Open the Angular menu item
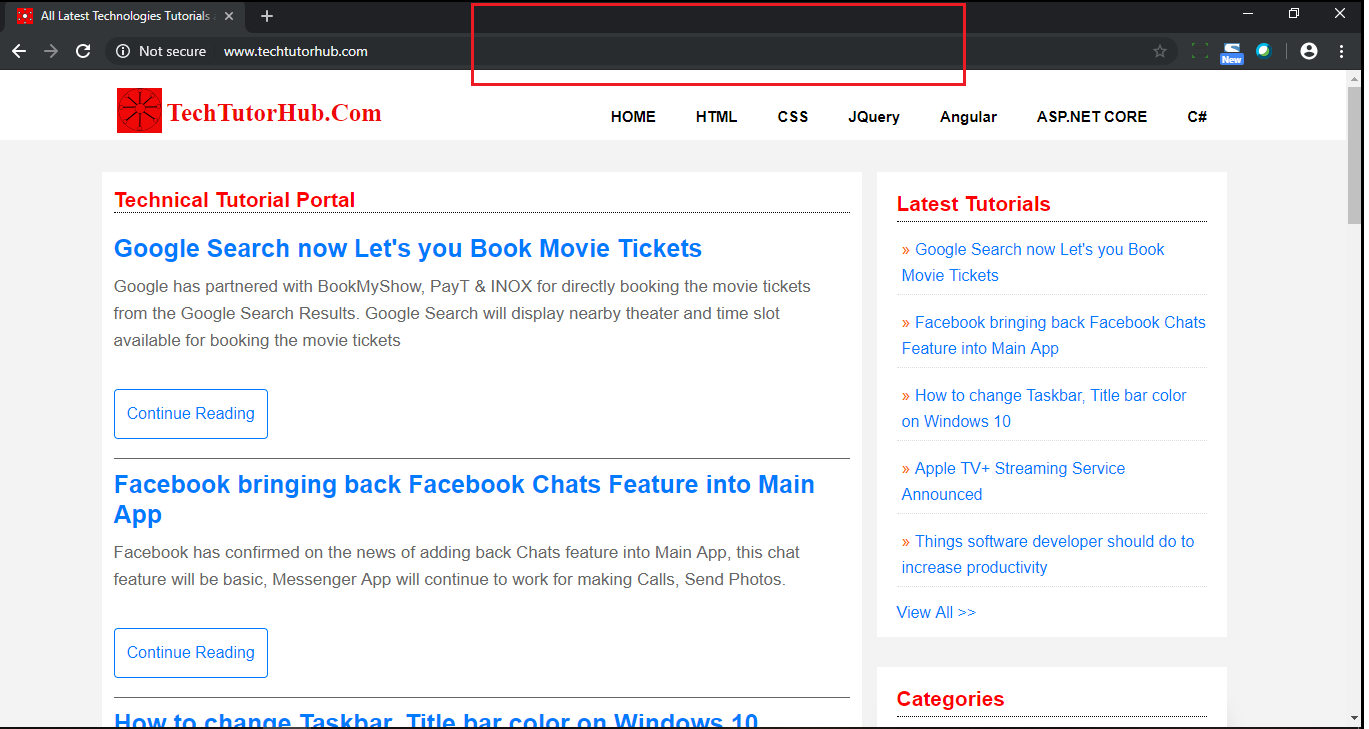The width and height of the screenshot is (1369, 729). point(968,117)
